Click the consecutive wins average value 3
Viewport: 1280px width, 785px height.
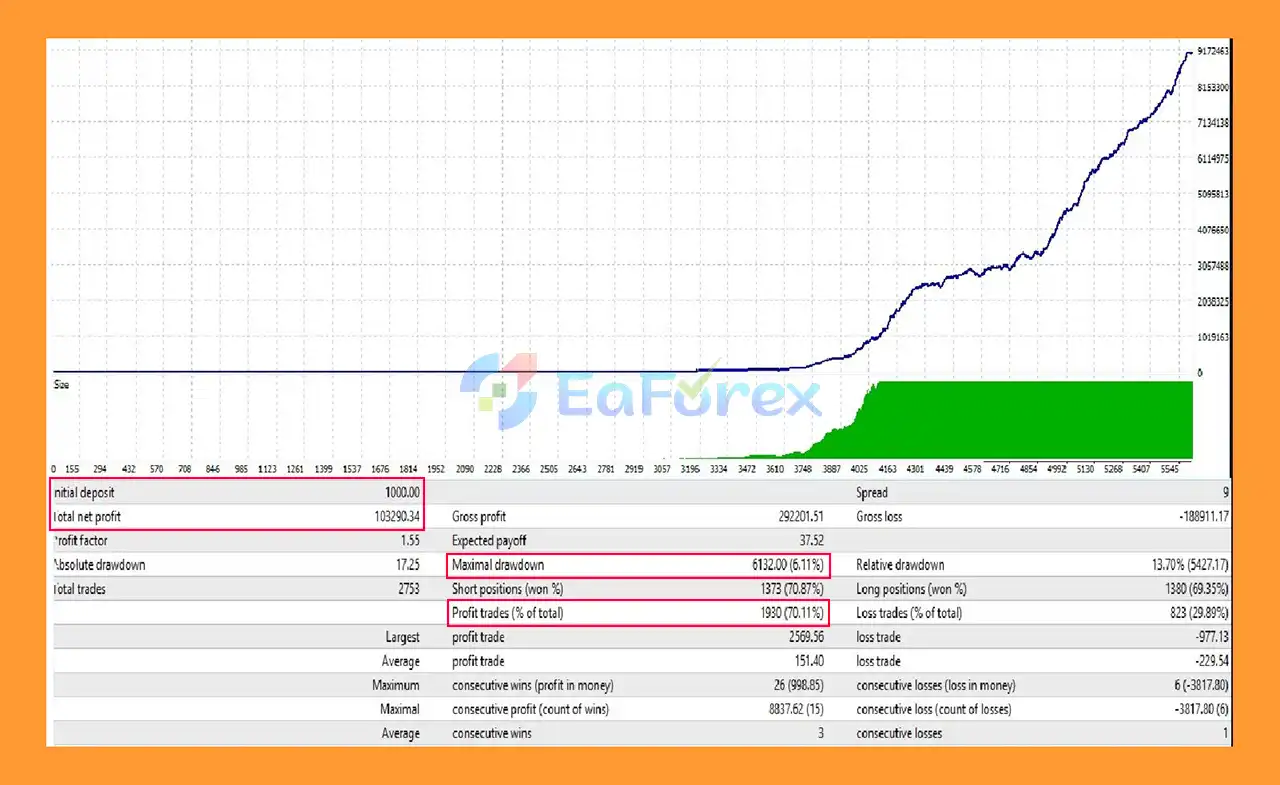tap(819, 733)
